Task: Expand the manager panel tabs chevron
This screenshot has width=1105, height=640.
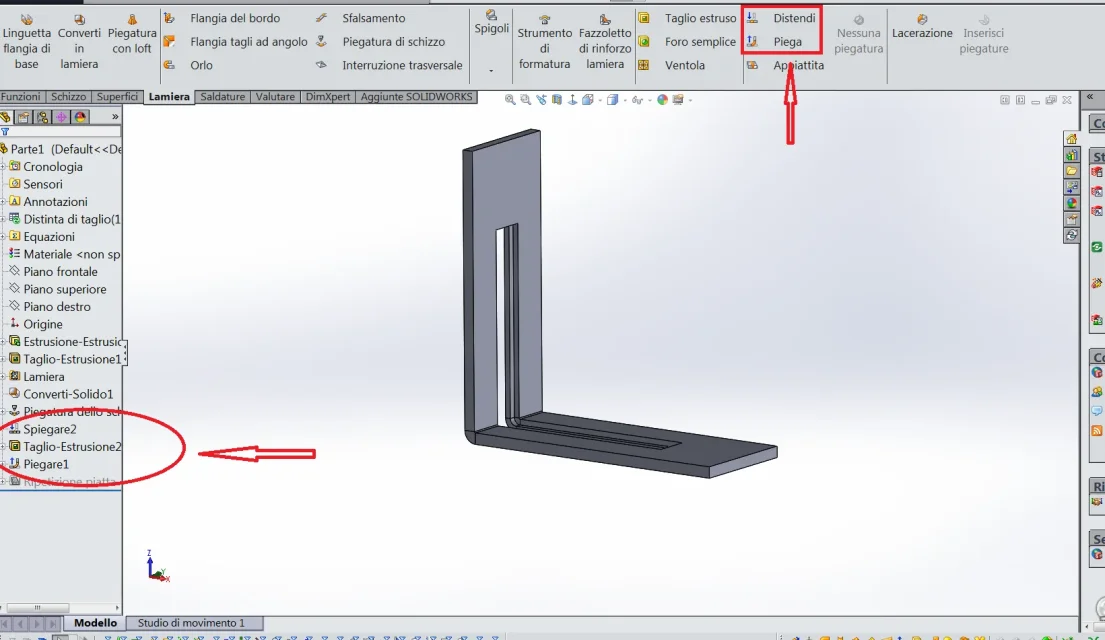Action: [115, 117]
